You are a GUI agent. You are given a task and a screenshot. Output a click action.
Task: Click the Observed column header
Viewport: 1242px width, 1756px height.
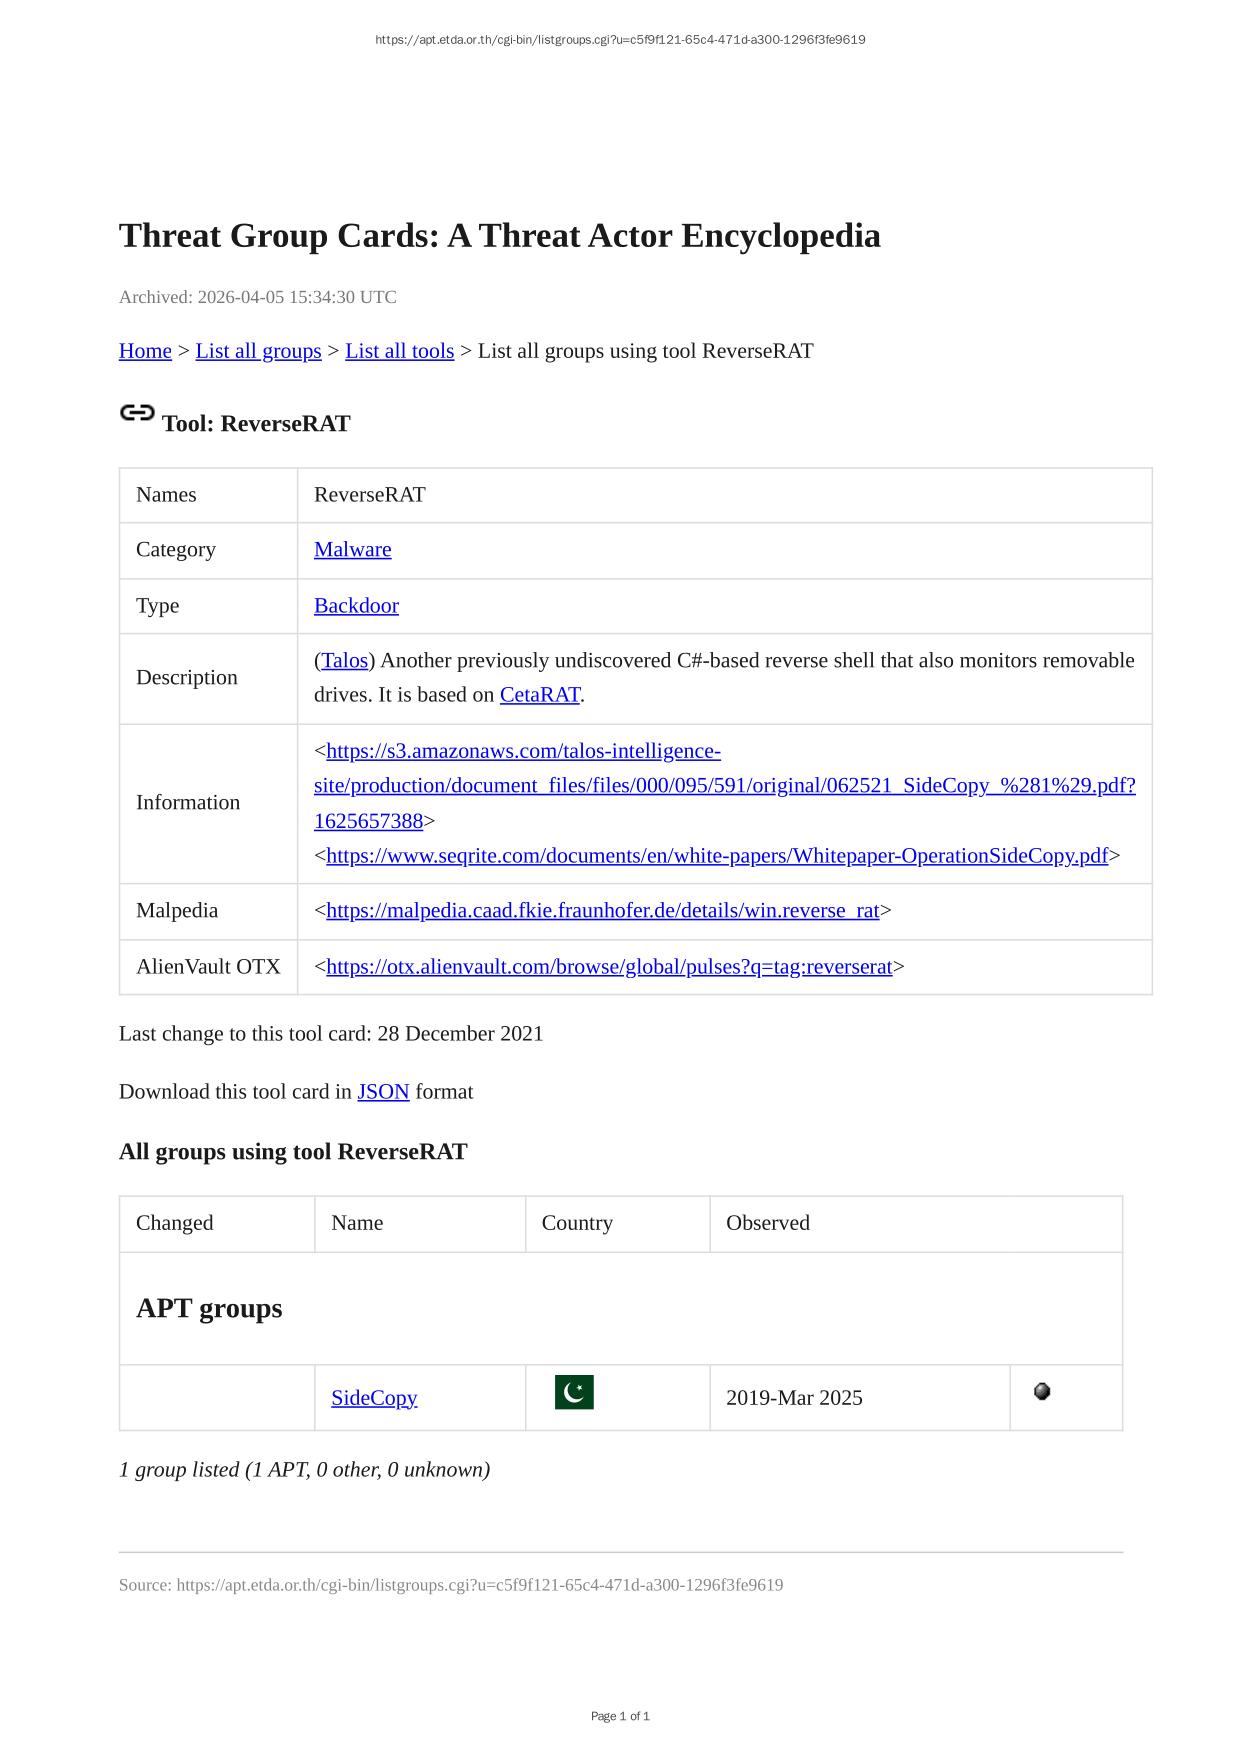click(x=768, y=1223)
